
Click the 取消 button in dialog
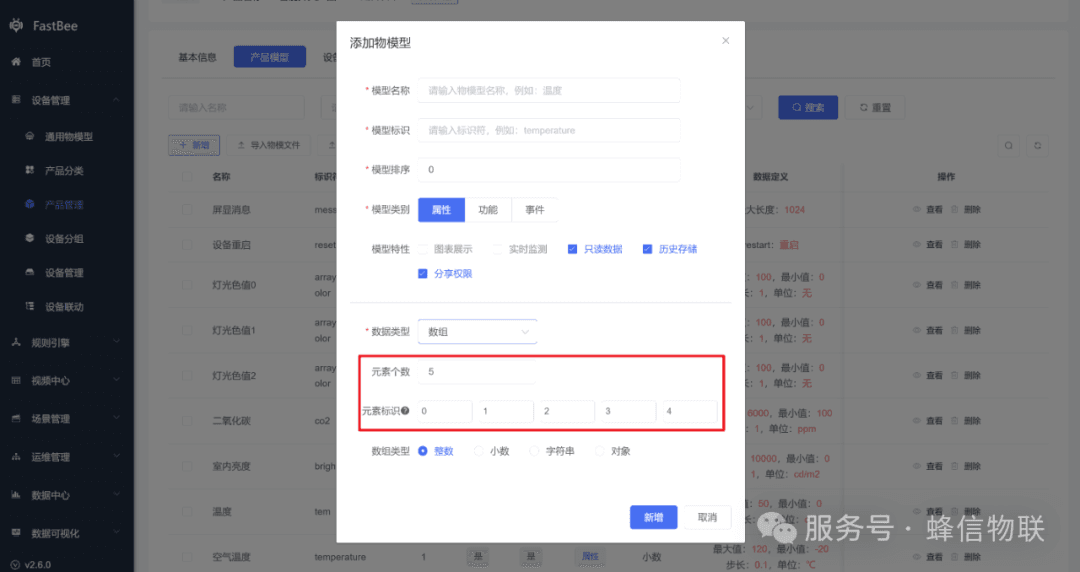click(707, 518)
